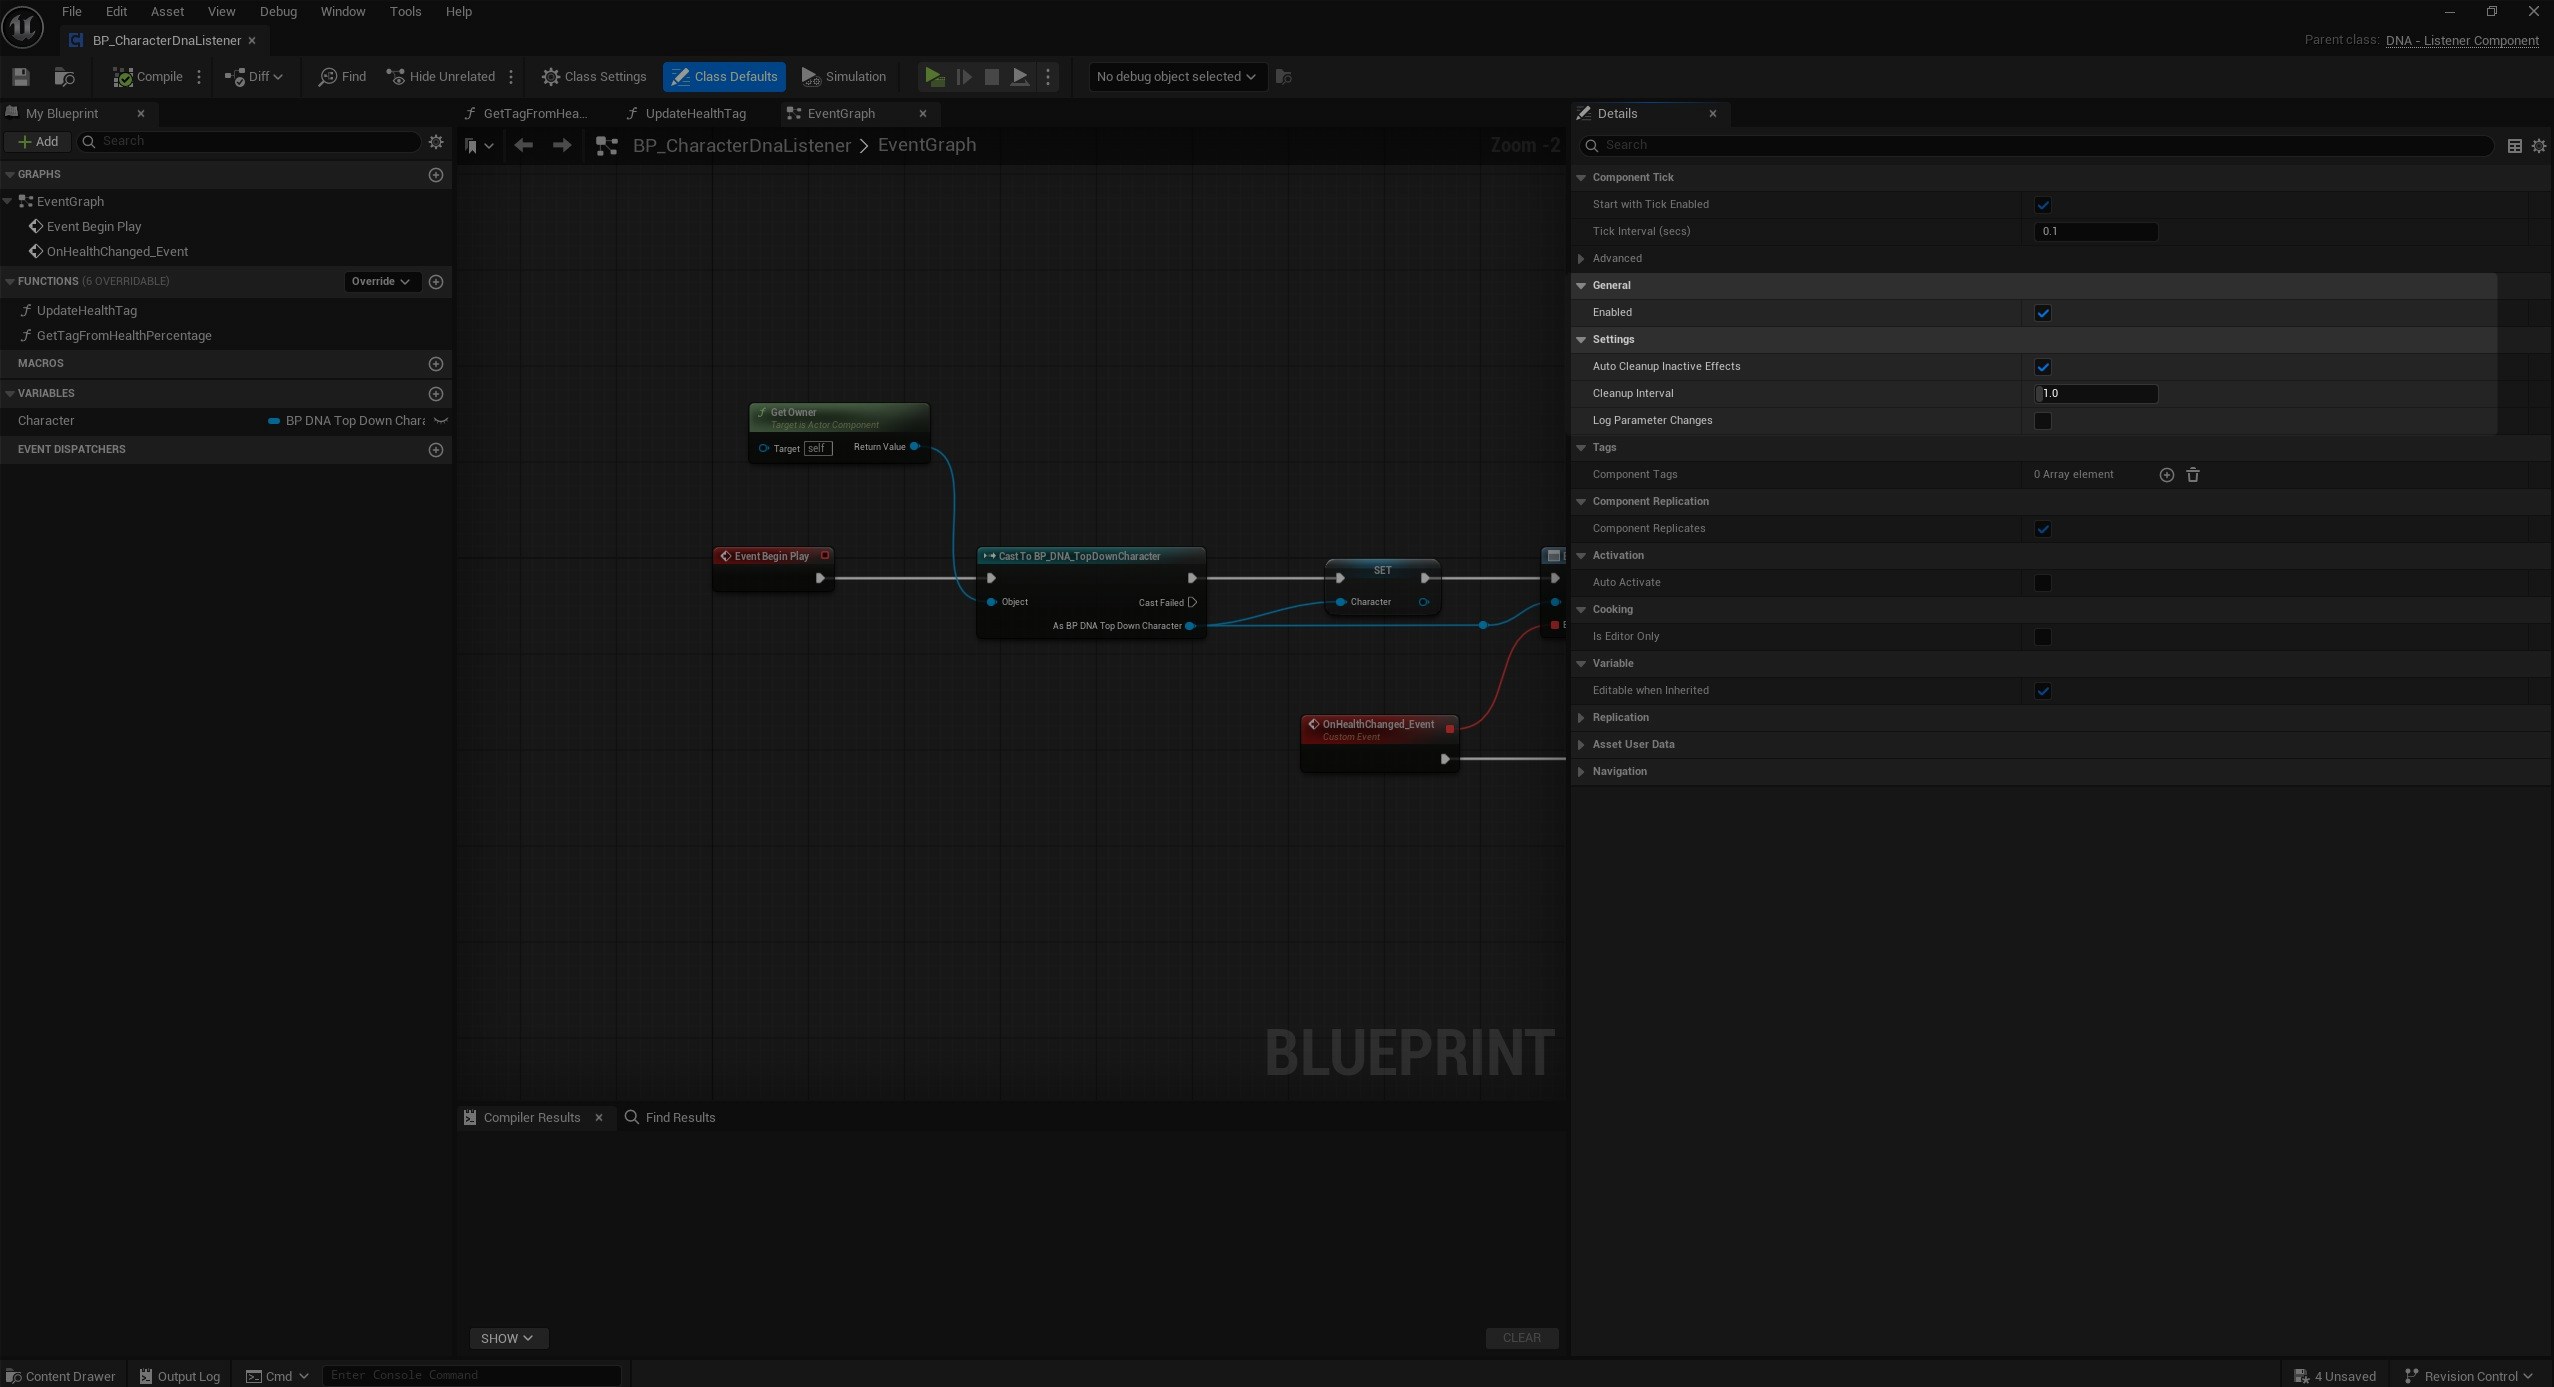Enable the Auto Activate checkbox
Image resolution: width=2554 pixels, height=1387 pixels.
coord(2043,583)
